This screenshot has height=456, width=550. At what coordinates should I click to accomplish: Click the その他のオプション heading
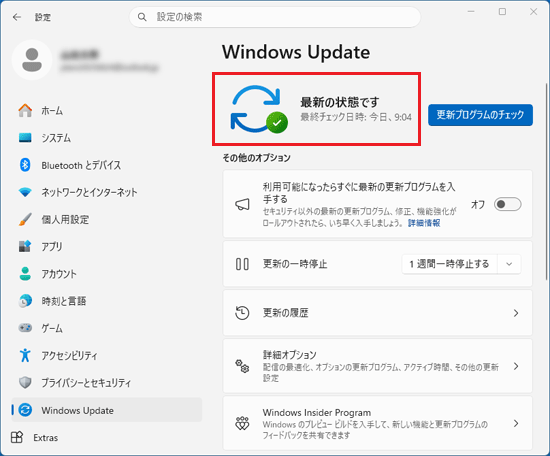click(256, 158)
